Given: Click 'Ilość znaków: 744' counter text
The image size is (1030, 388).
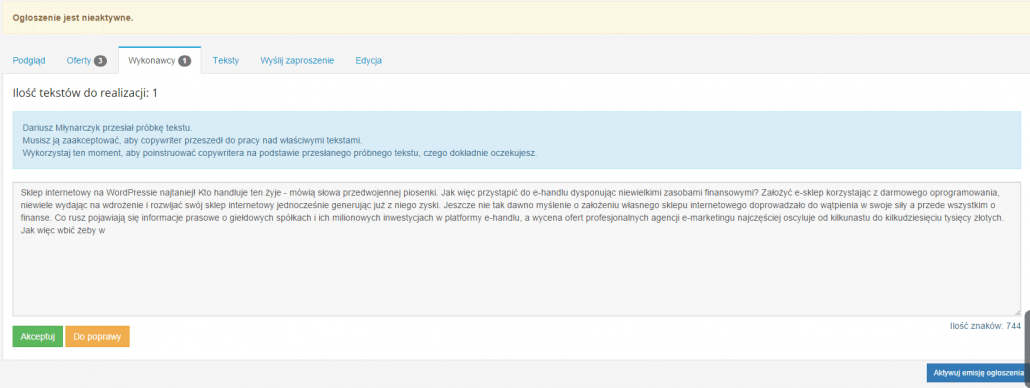Looking at the screenshot, I should click(985, 326).
